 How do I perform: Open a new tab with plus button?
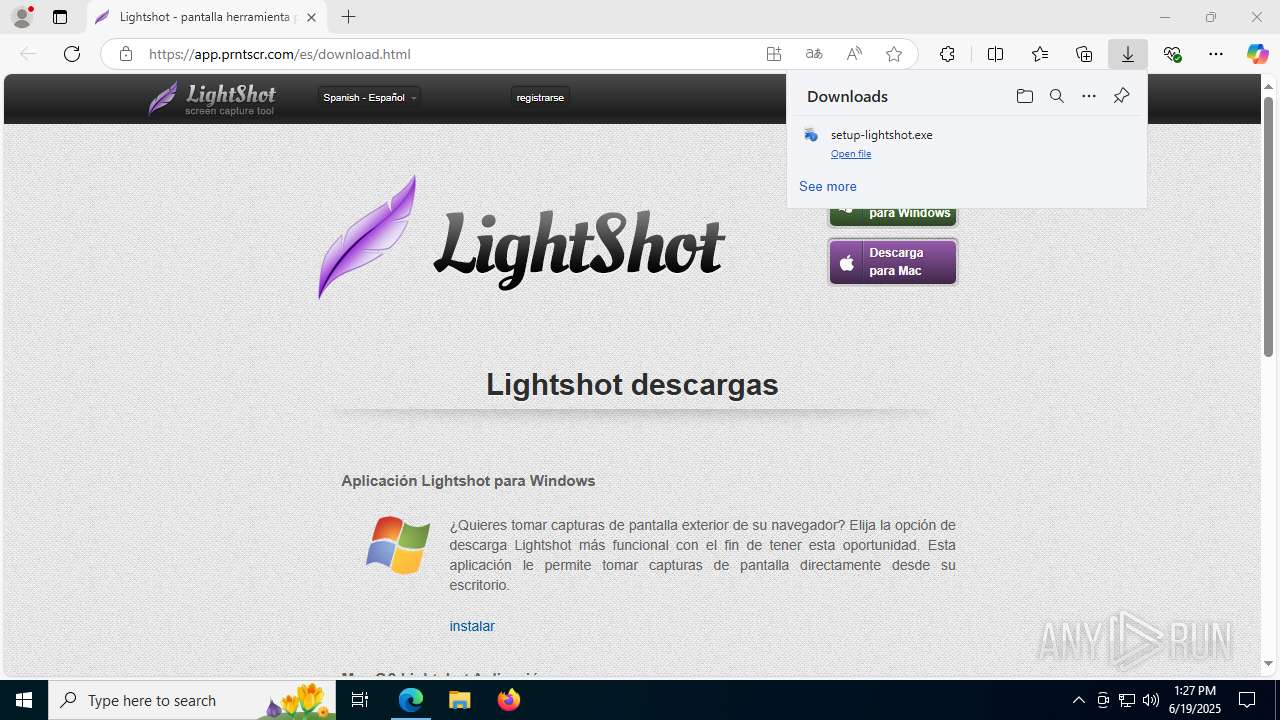[348, 17]
